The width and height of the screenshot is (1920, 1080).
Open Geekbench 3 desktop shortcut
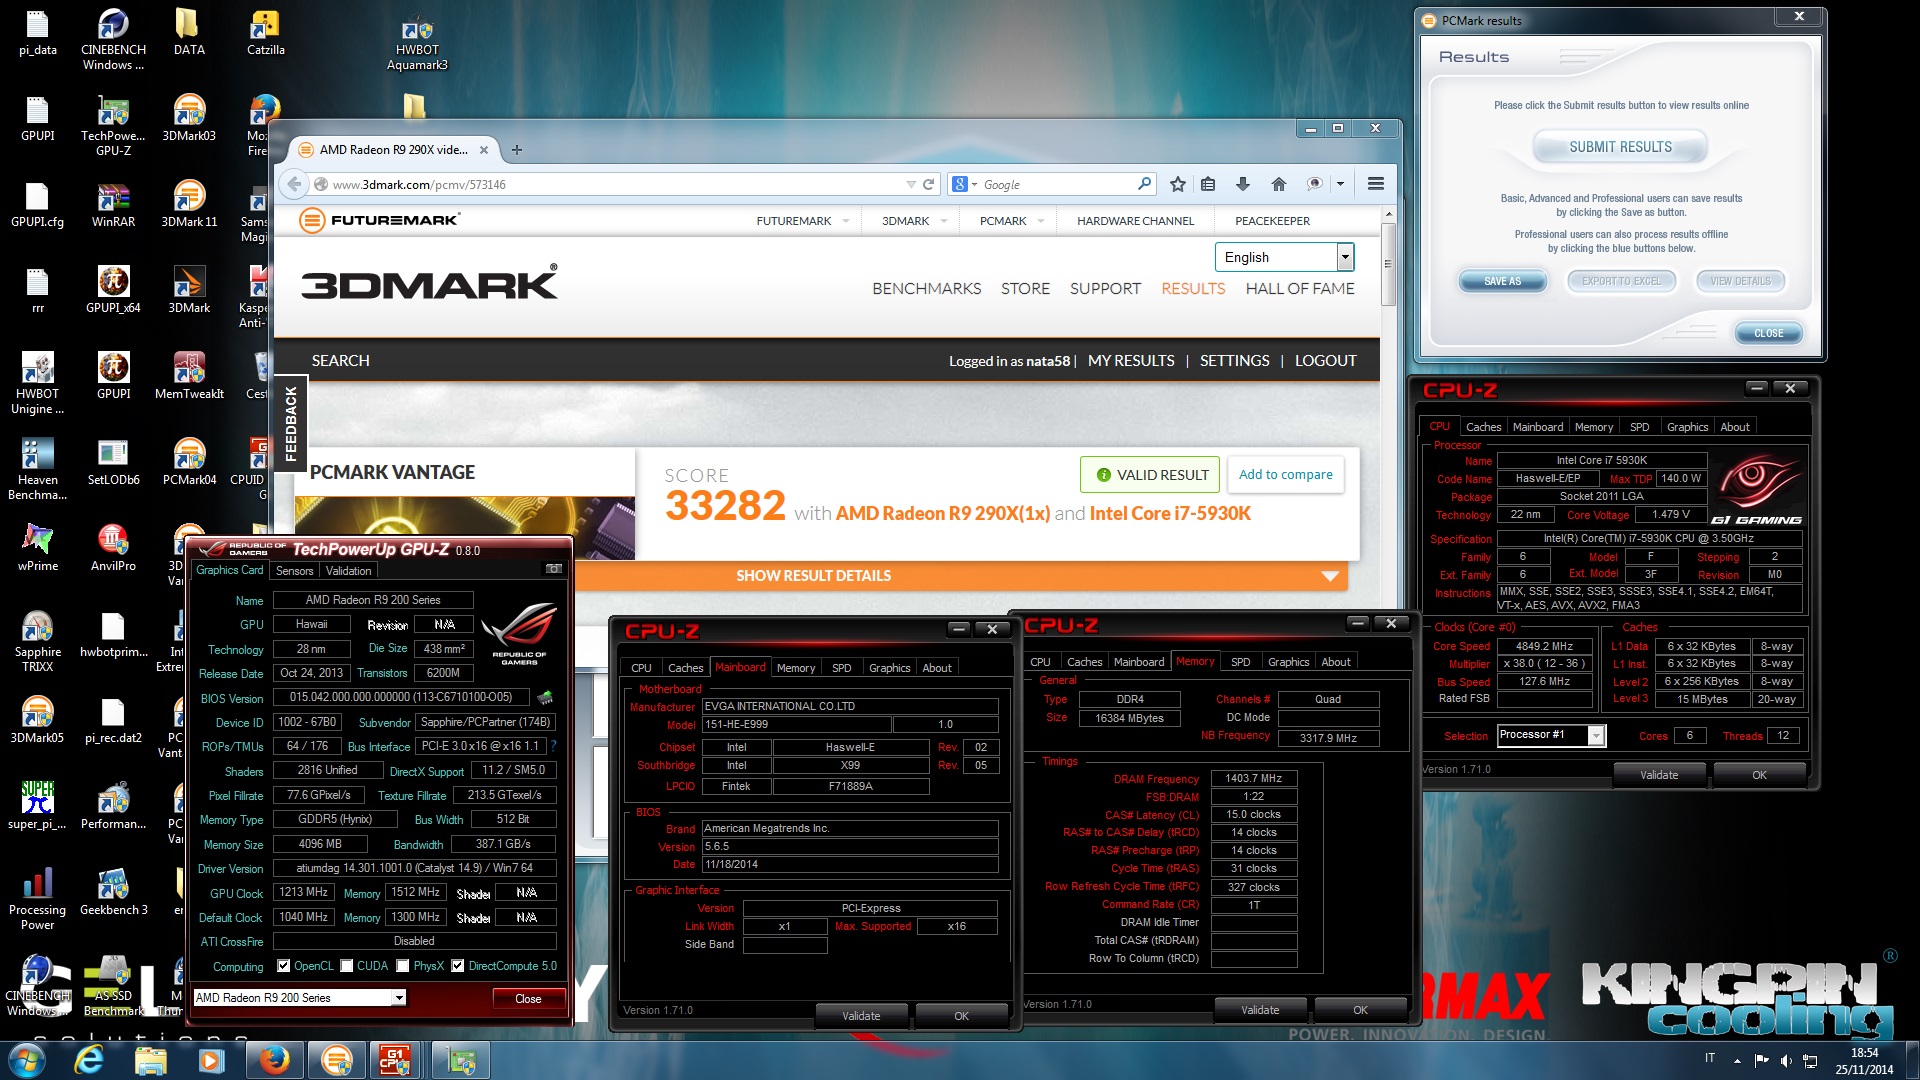113,892
